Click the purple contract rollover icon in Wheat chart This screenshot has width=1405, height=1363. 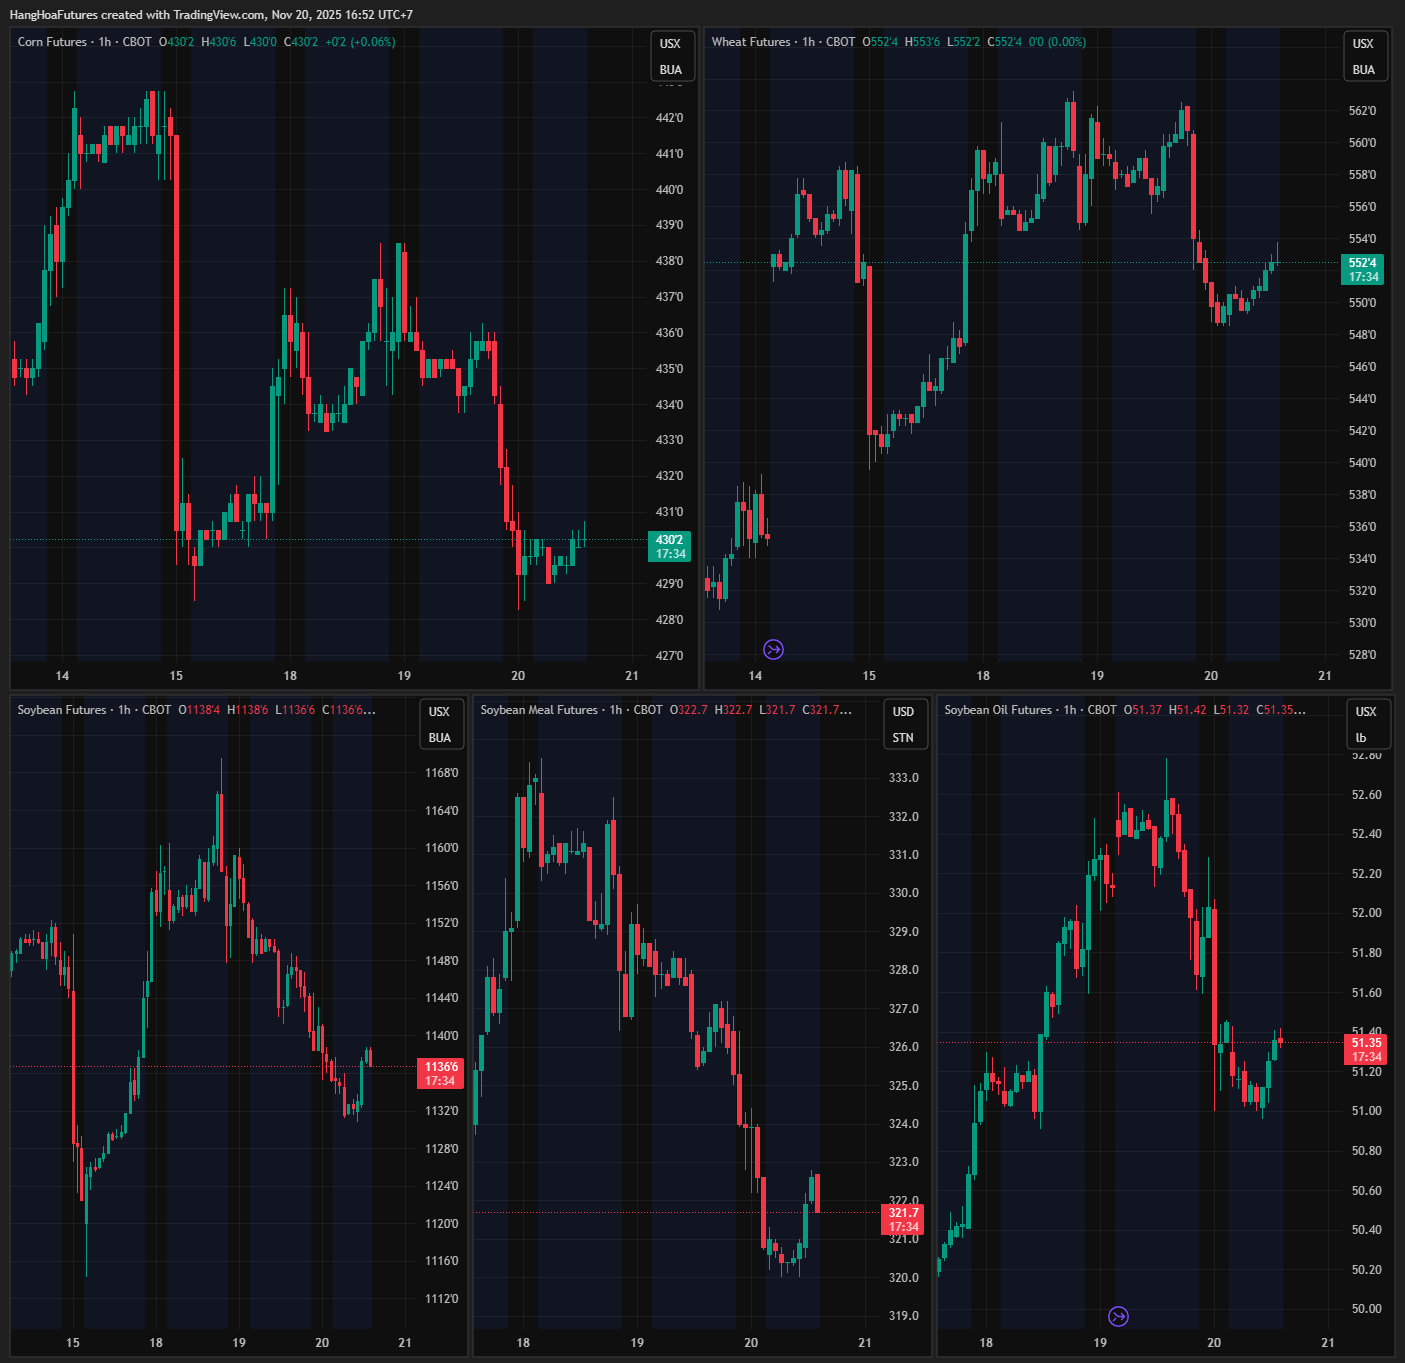(x=773, y=650)
